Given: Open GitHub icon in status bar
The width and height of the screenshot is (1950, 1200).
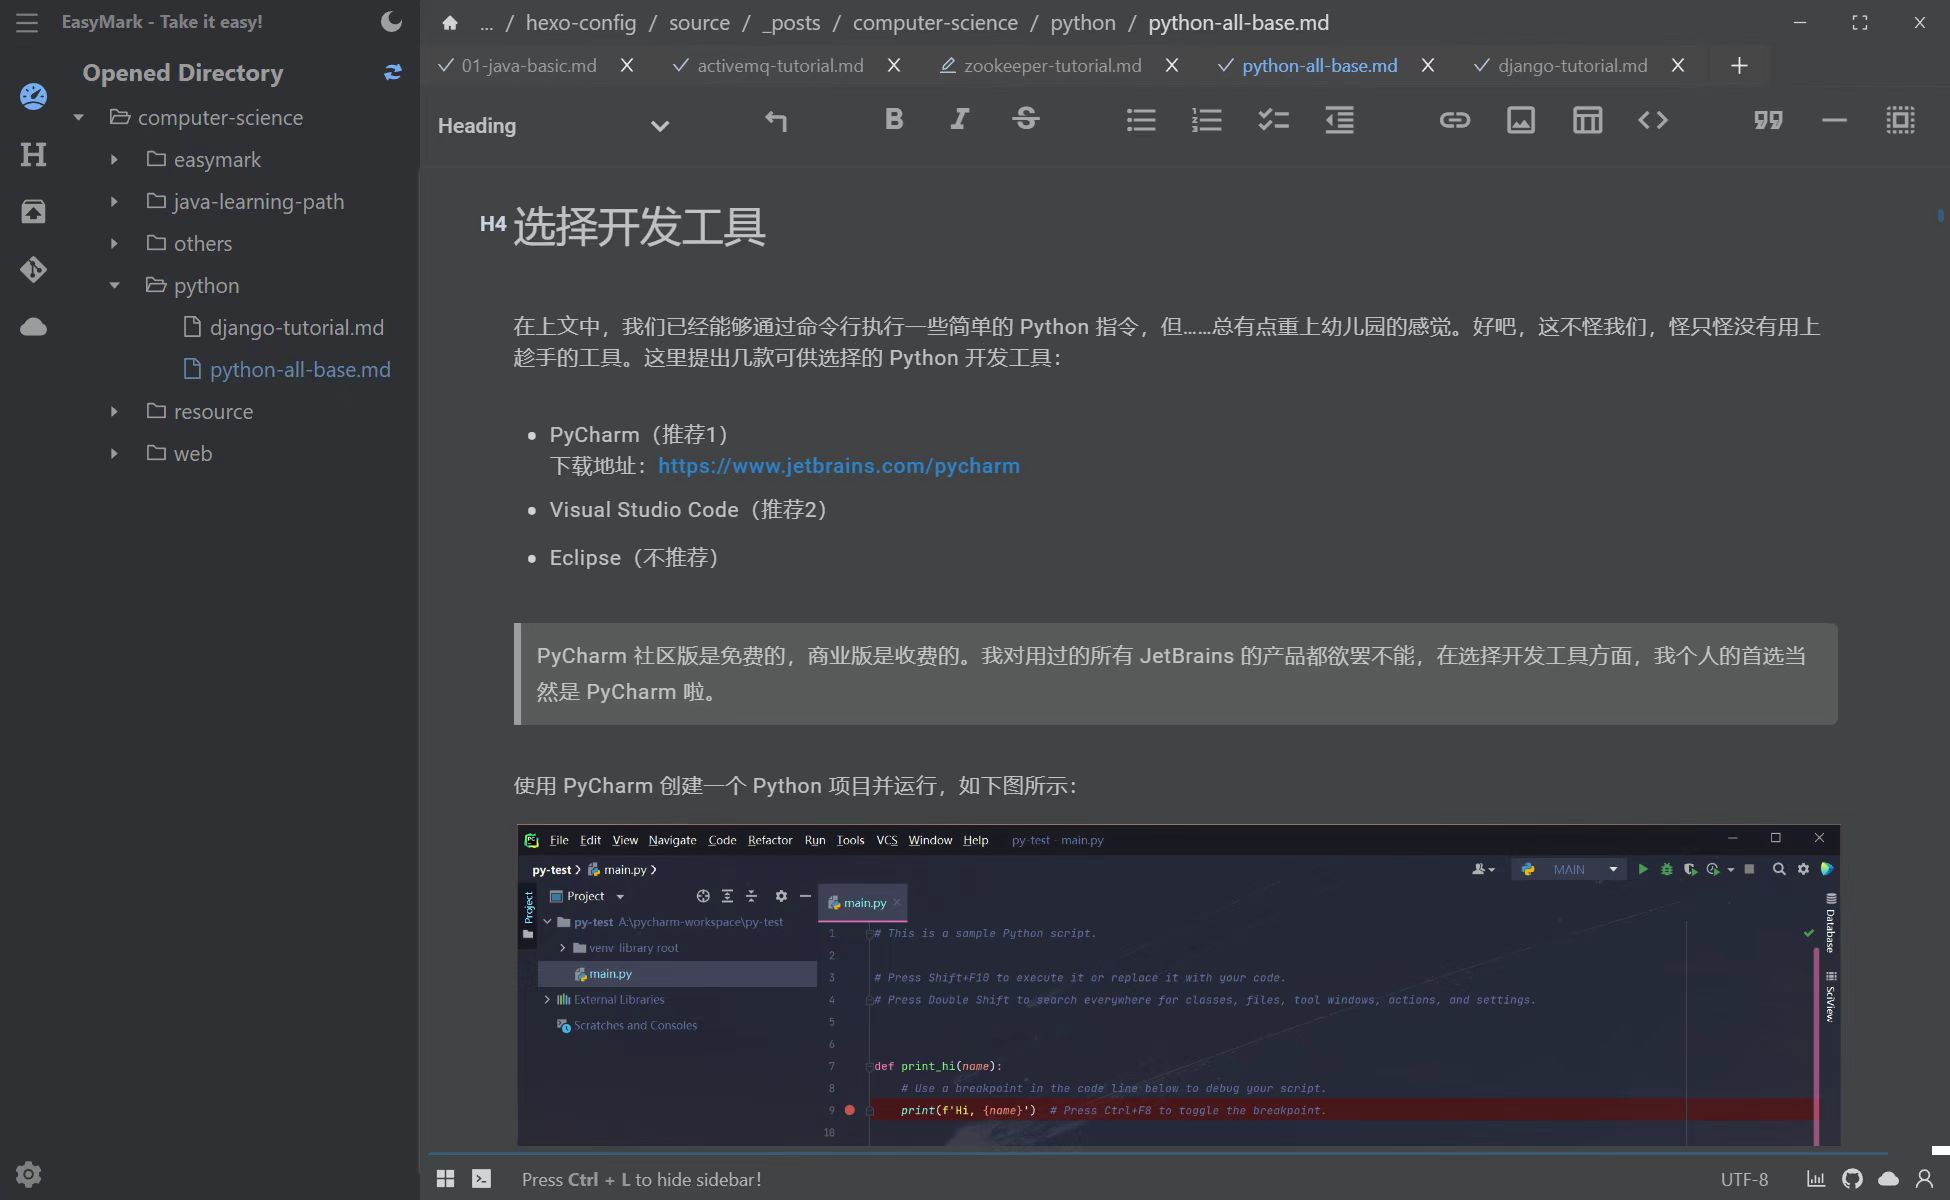Looking at the screenshot, I should (1852, 1179).
